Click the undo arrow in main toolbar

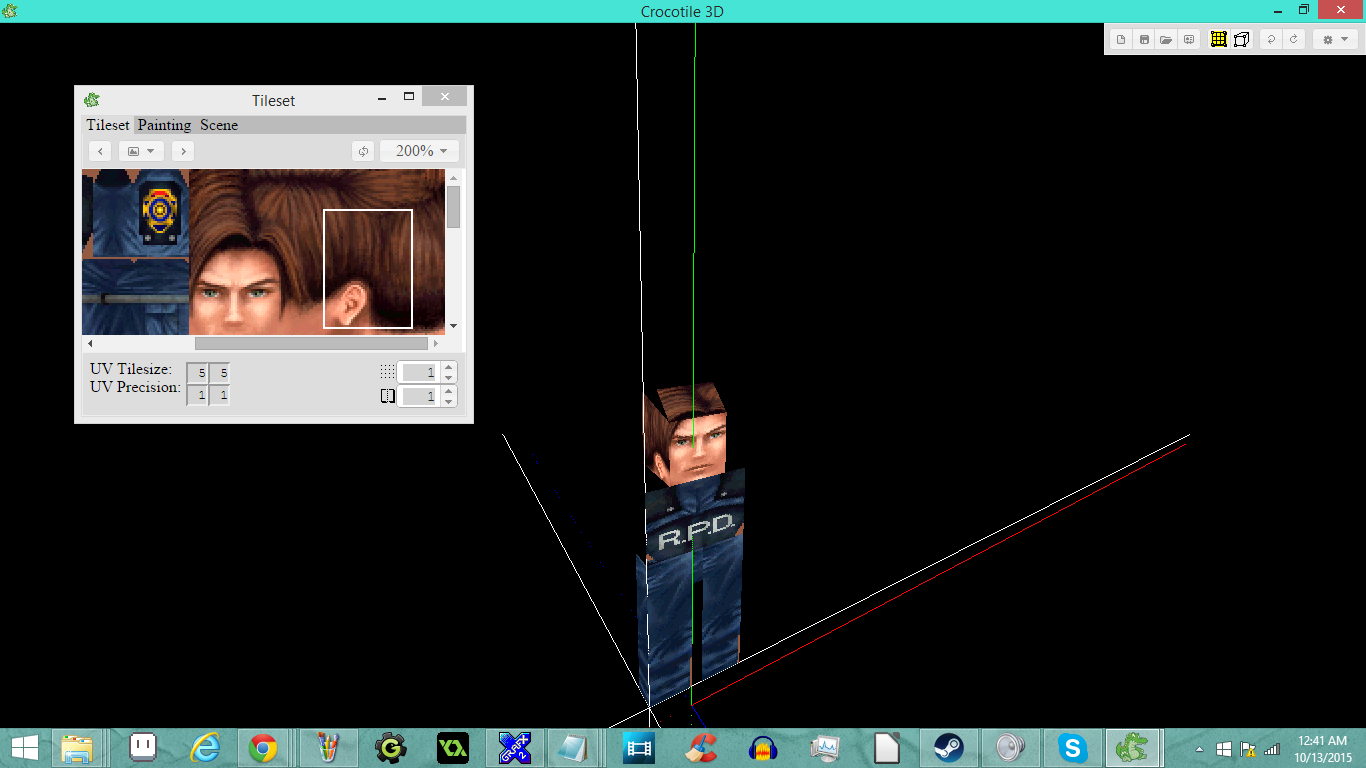(1271, 40)
